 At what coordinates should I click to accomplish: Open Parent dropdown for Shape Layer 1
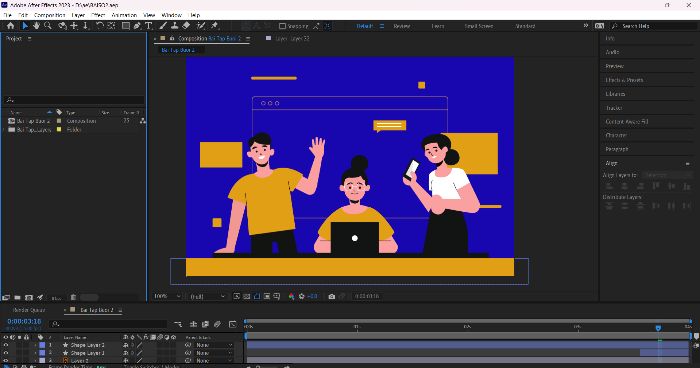[x=215, y=353]
